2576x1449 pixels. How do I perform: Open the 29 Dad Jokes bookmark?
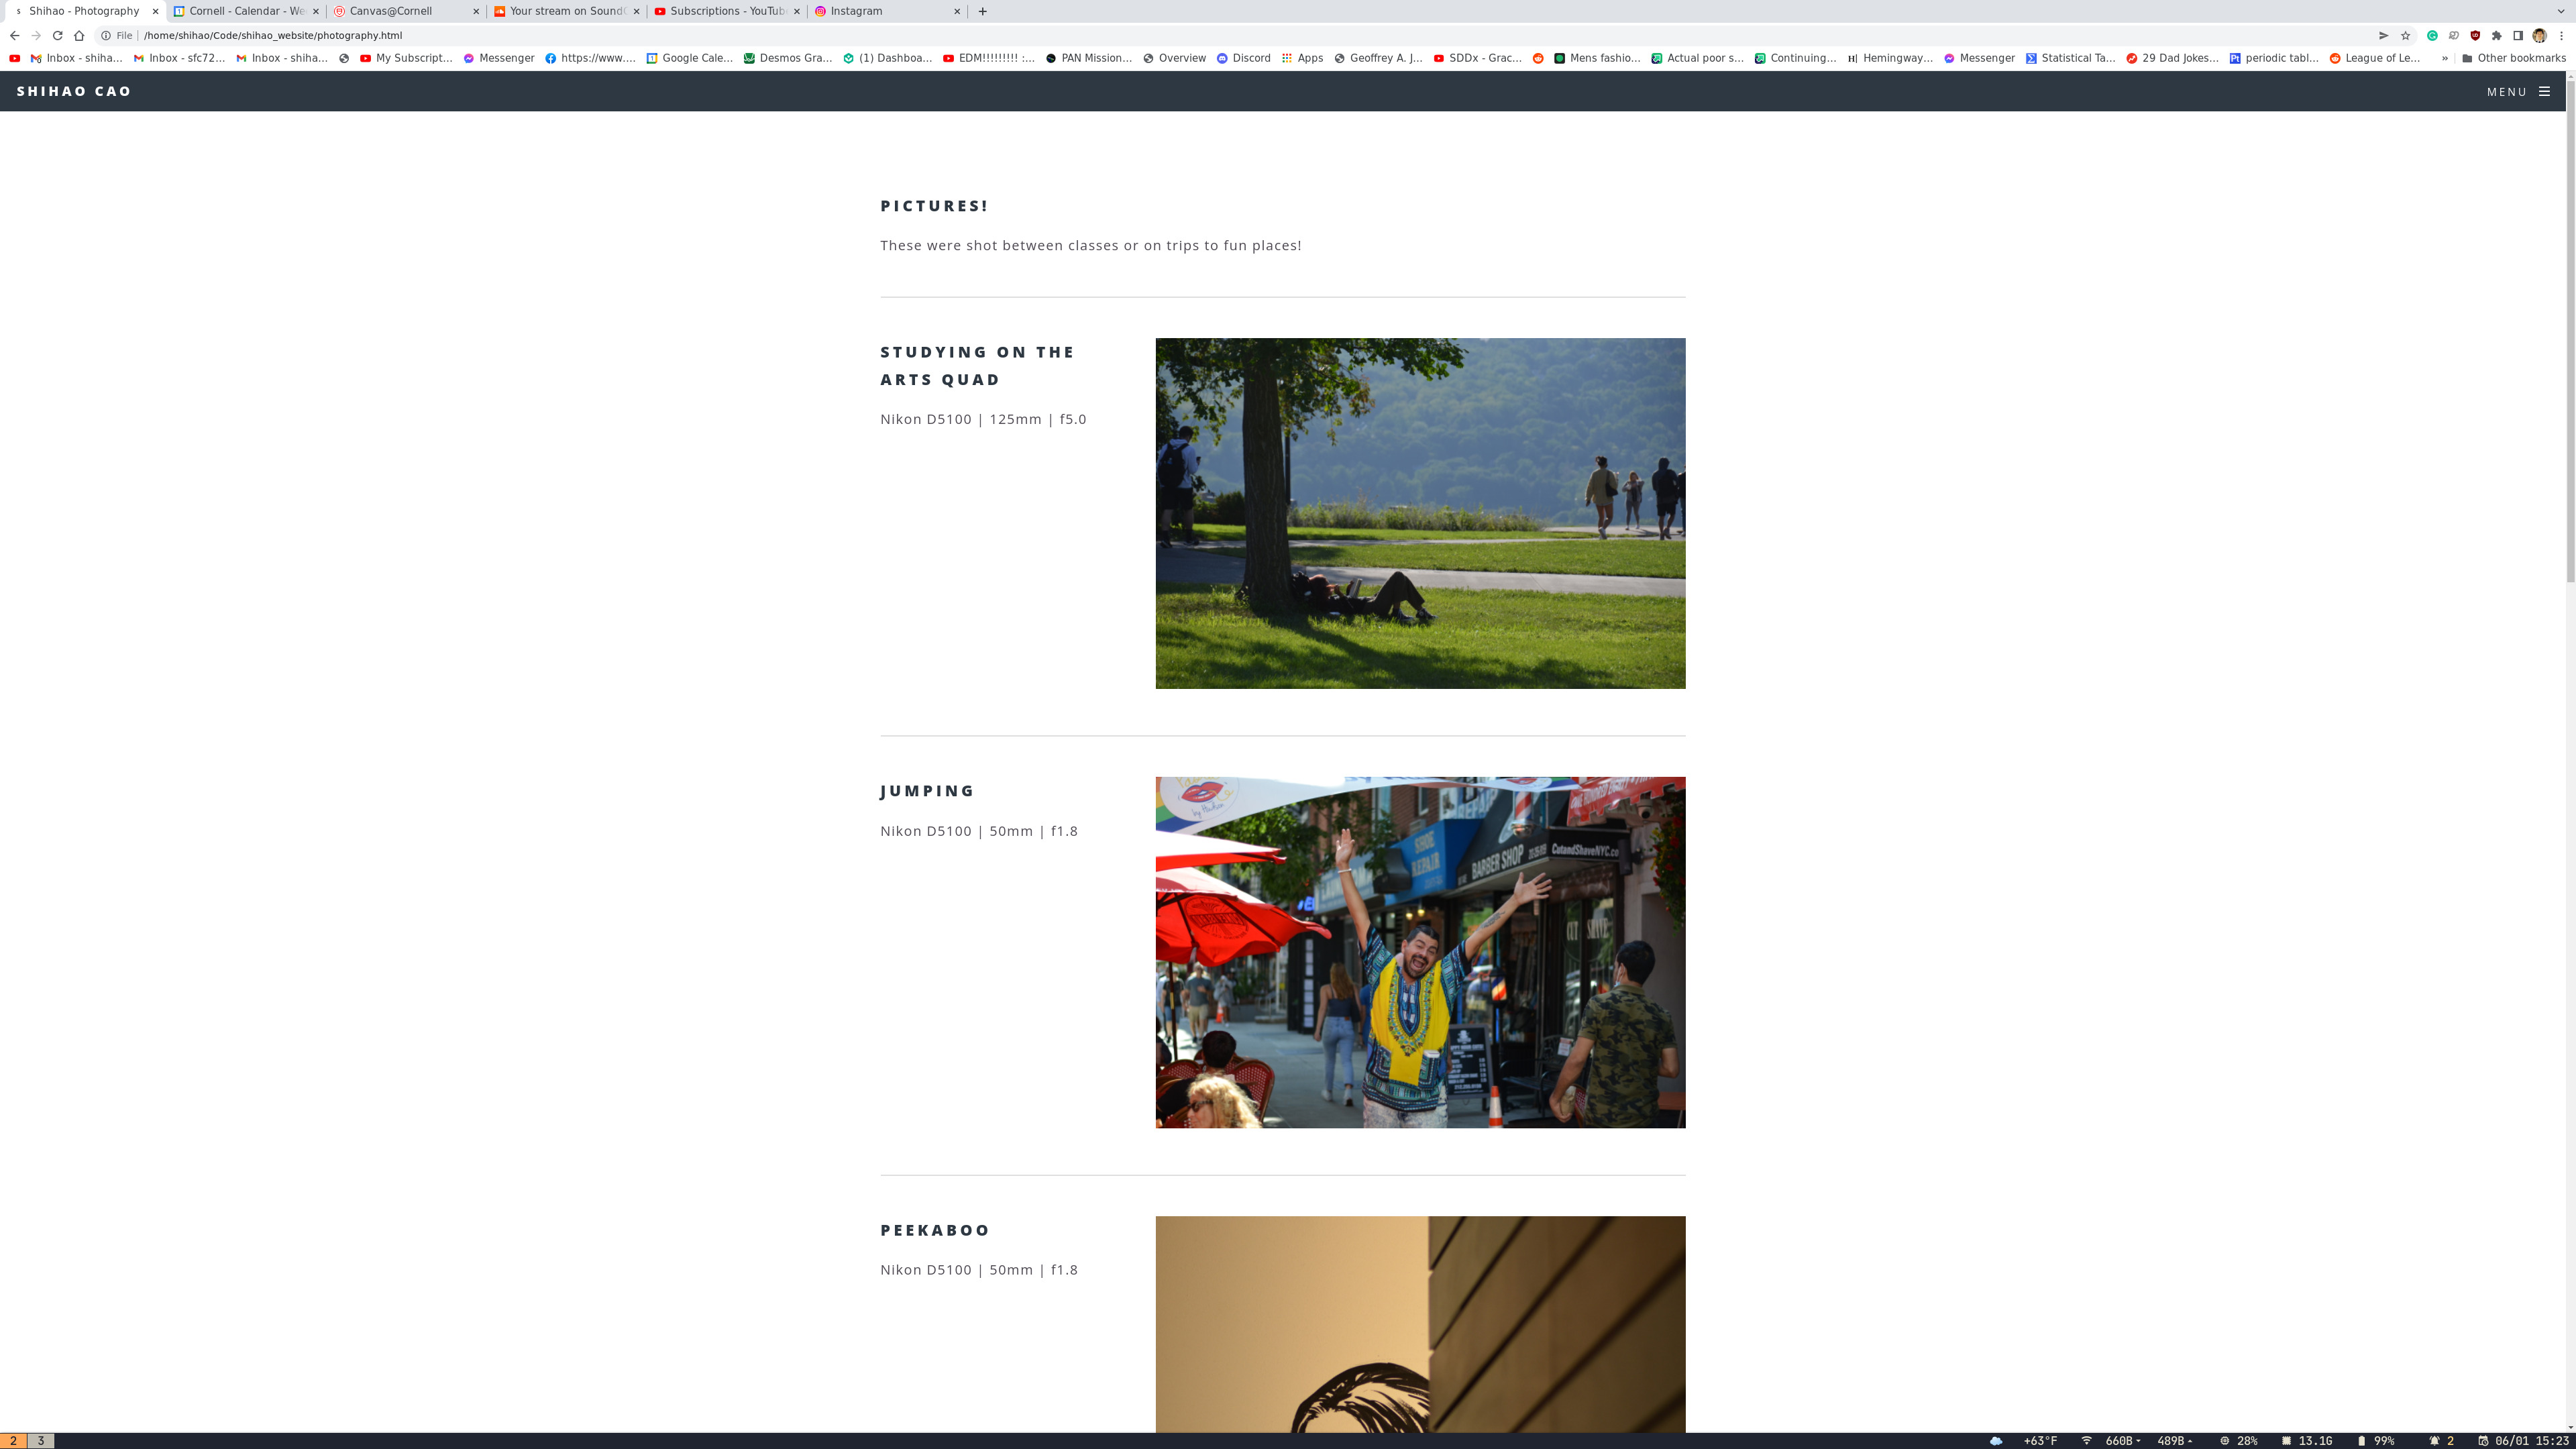pyautogui.click(x=2172, y=58)
